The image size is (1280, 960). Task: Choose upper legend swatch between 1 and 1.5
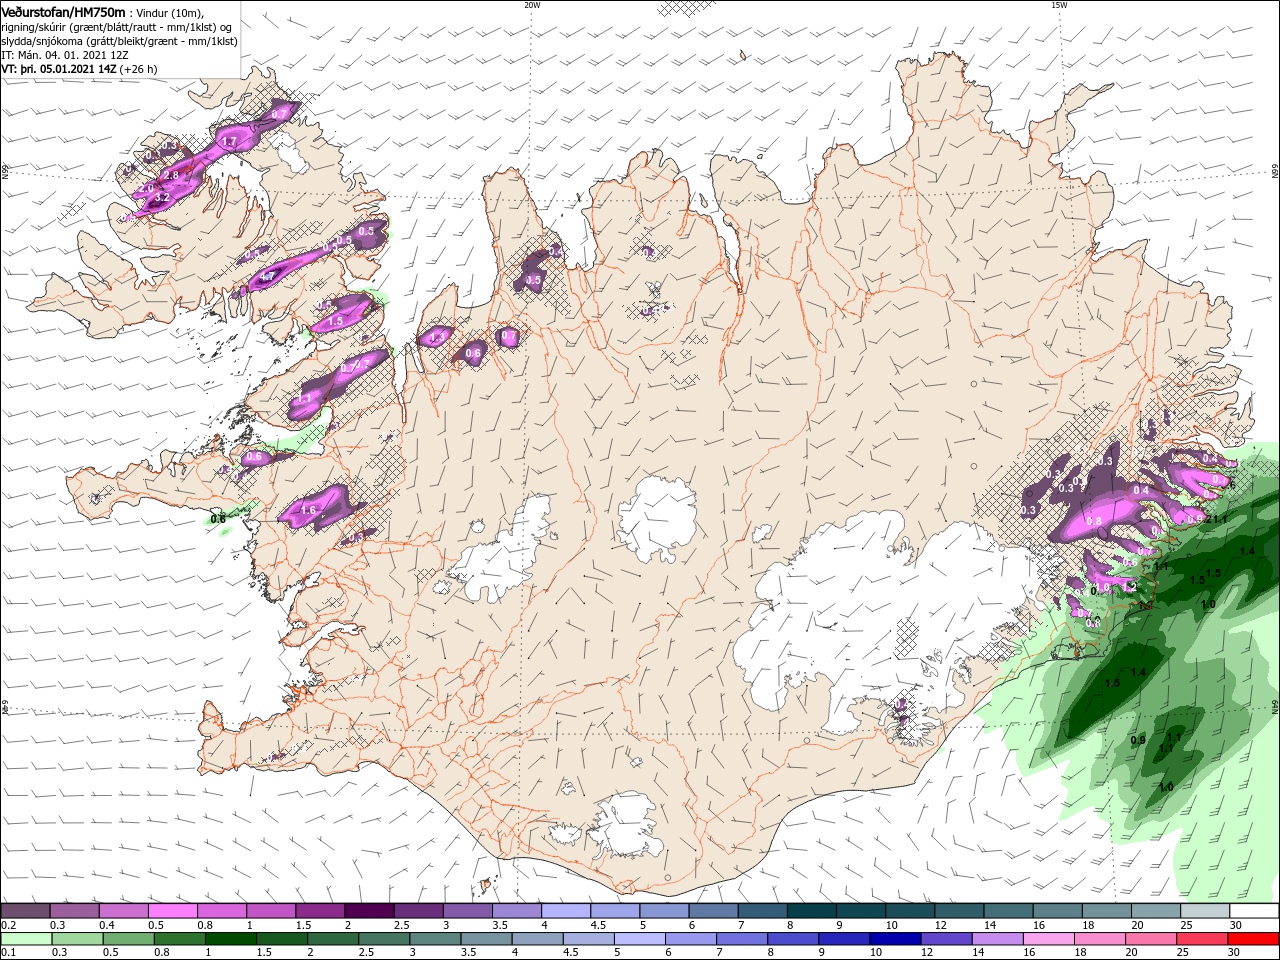(x=270, y=910)
